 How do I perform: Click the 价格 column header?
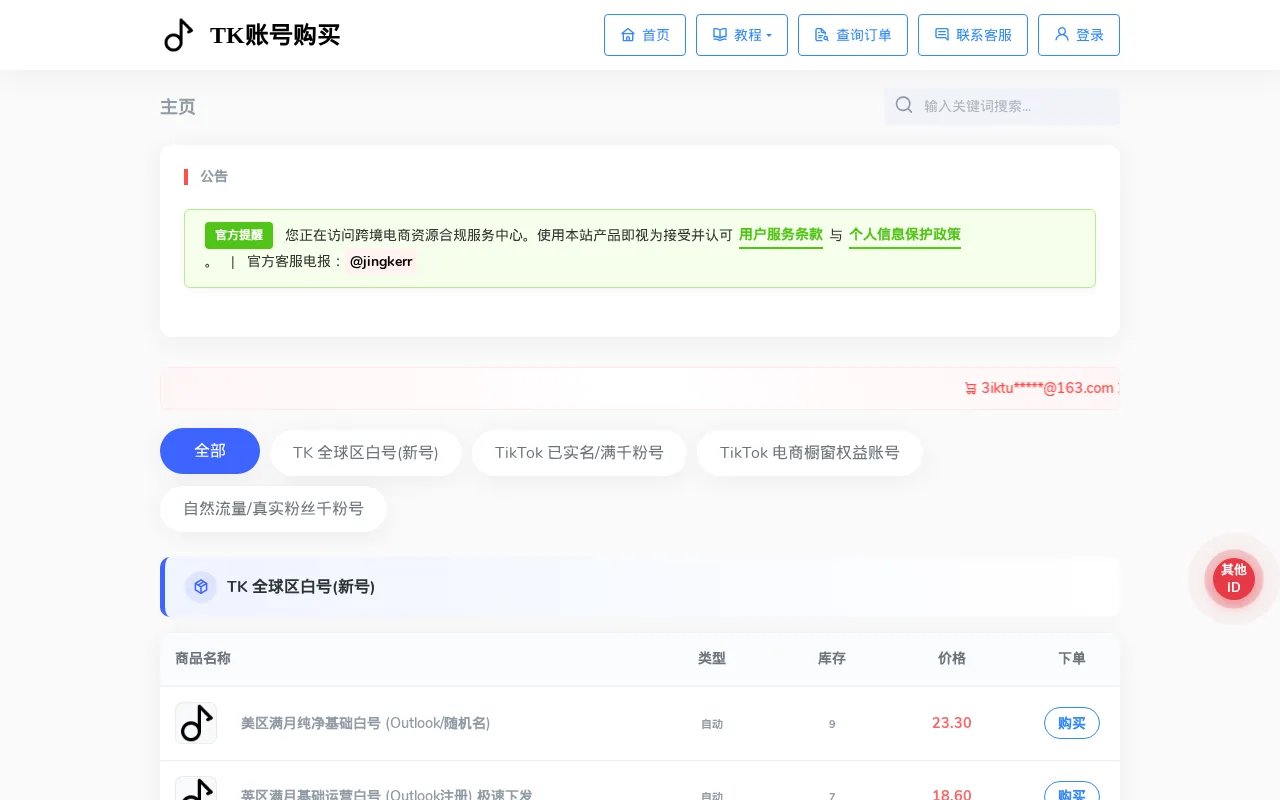coord(952,658)
